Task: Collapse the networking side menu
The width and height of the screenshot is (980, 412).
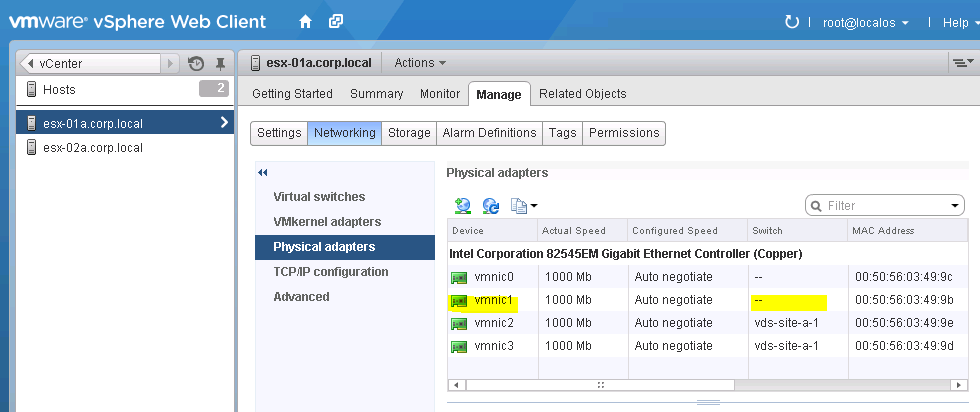Action: [x=262, y=173]
